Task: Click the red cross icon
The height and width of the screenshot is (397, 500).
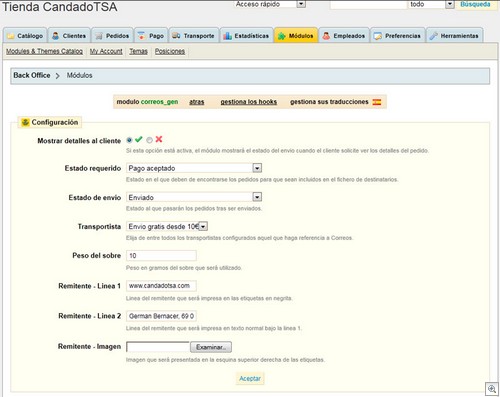Action: point(159,139)
